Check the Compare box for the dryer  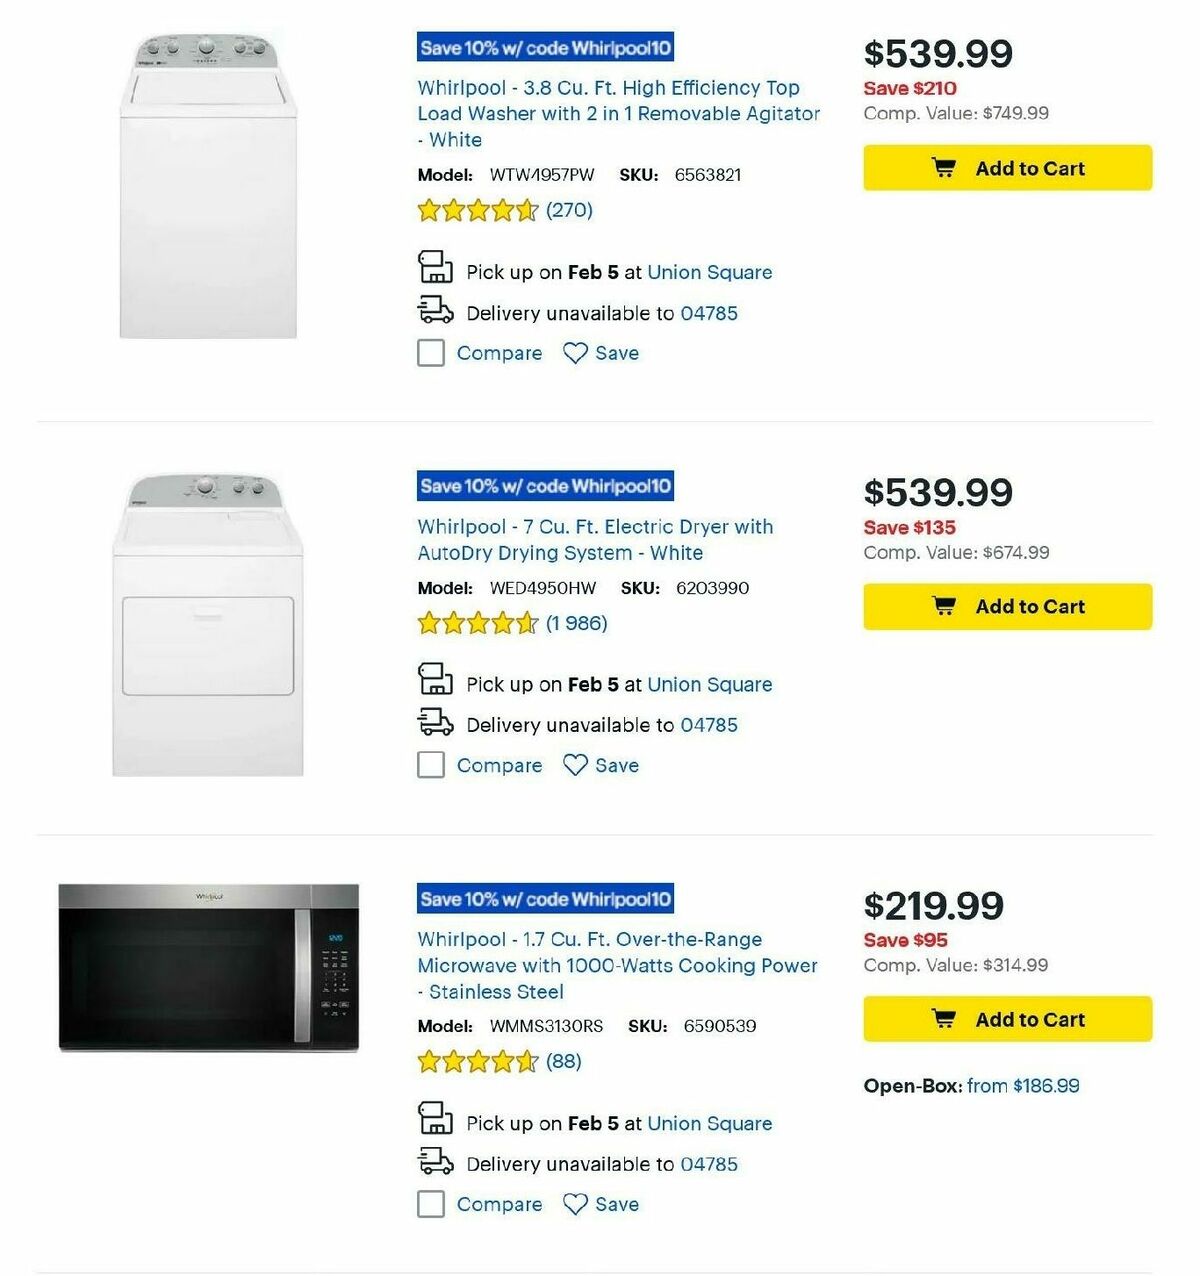(x=430, y=765)
